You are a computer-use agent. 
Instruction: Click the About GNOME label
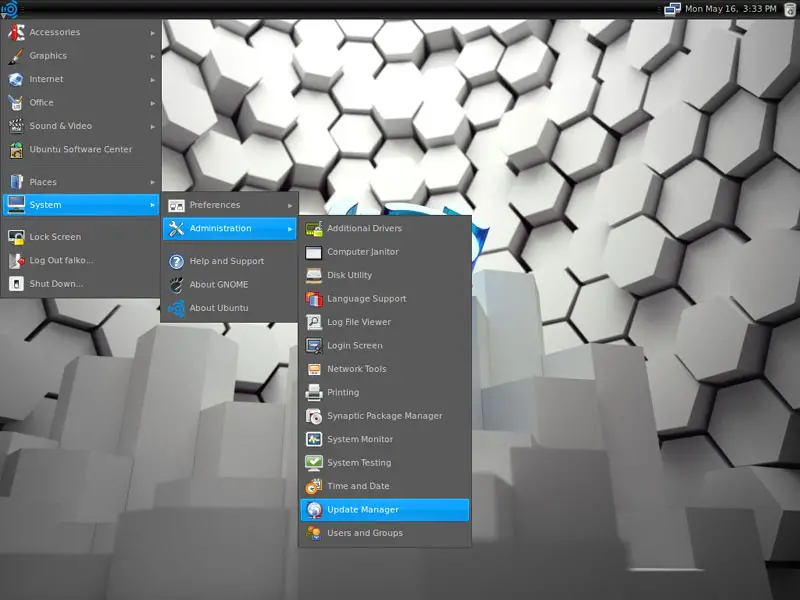tap(219, 285)
